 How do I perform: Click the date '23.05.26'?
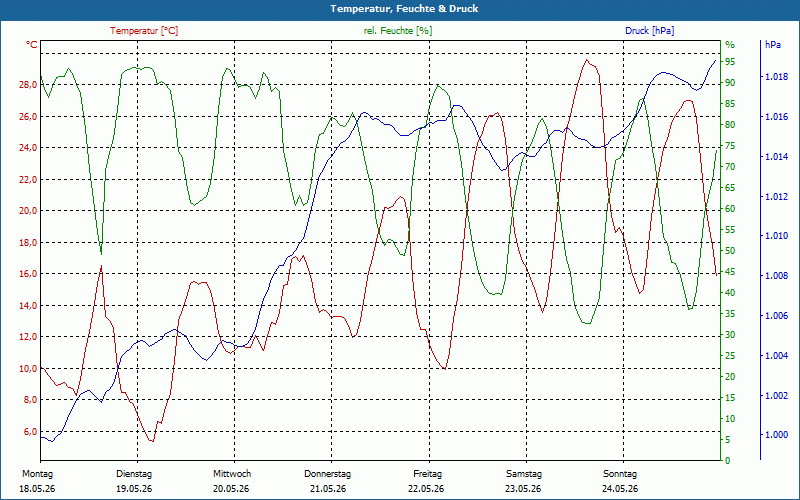523,489
